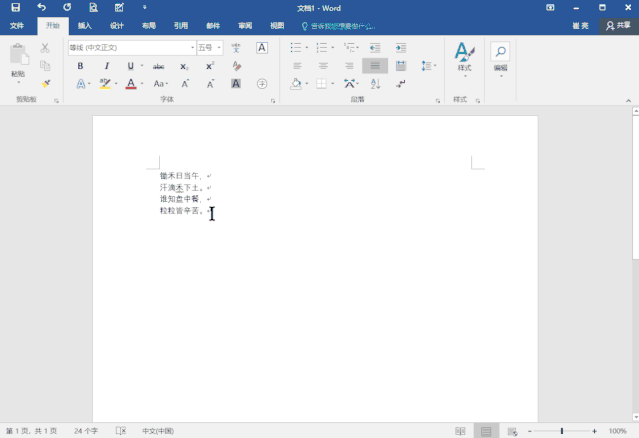Viewport: 639px width, 438px height.
Task: Select the Format Painter brush icon
Action: (45, 83)
